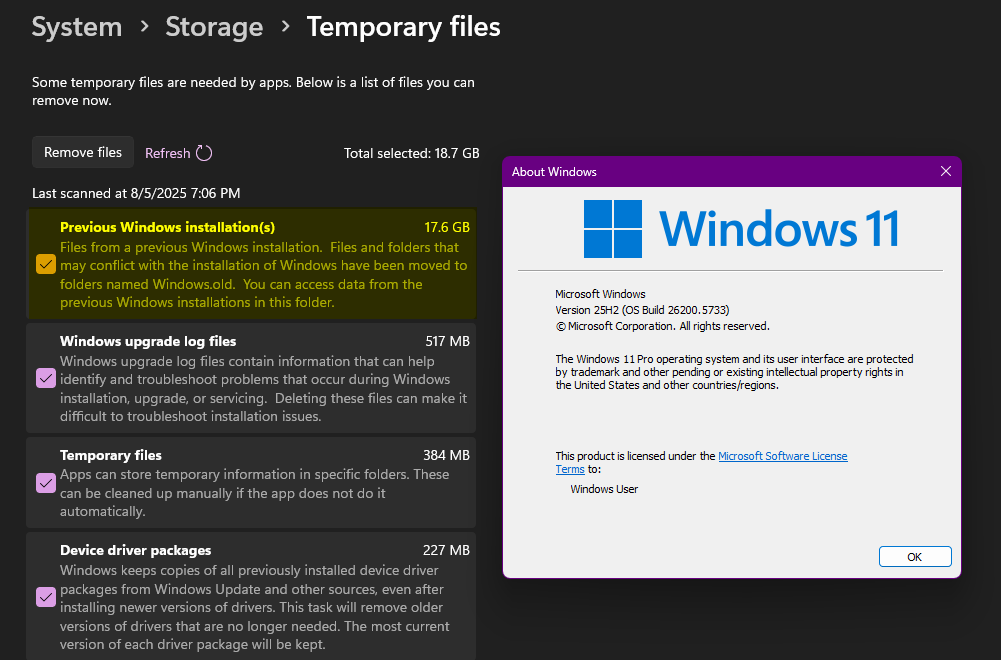Screen dimensions: 1001x660
Task: Open Microsoft Software License link
Action: [783, 456]
